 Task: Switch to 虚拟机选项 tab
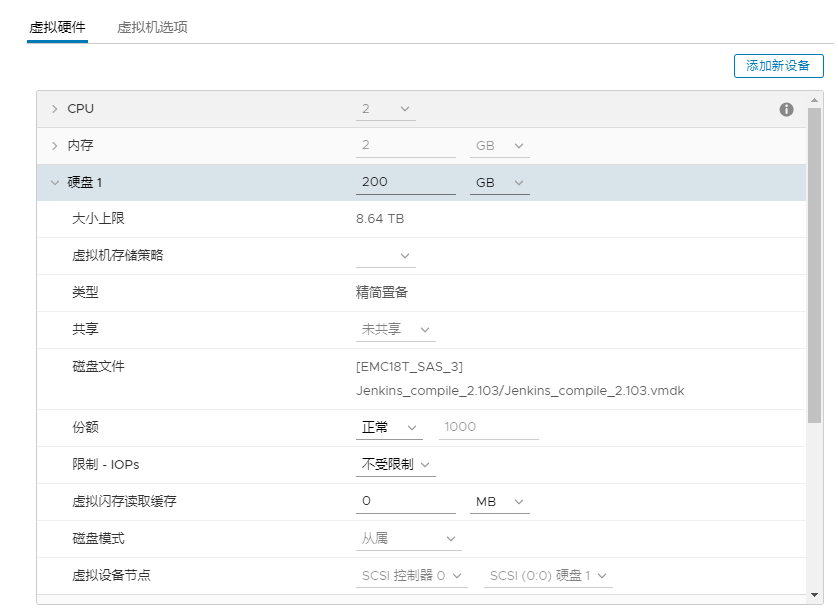tap(152, 27)
